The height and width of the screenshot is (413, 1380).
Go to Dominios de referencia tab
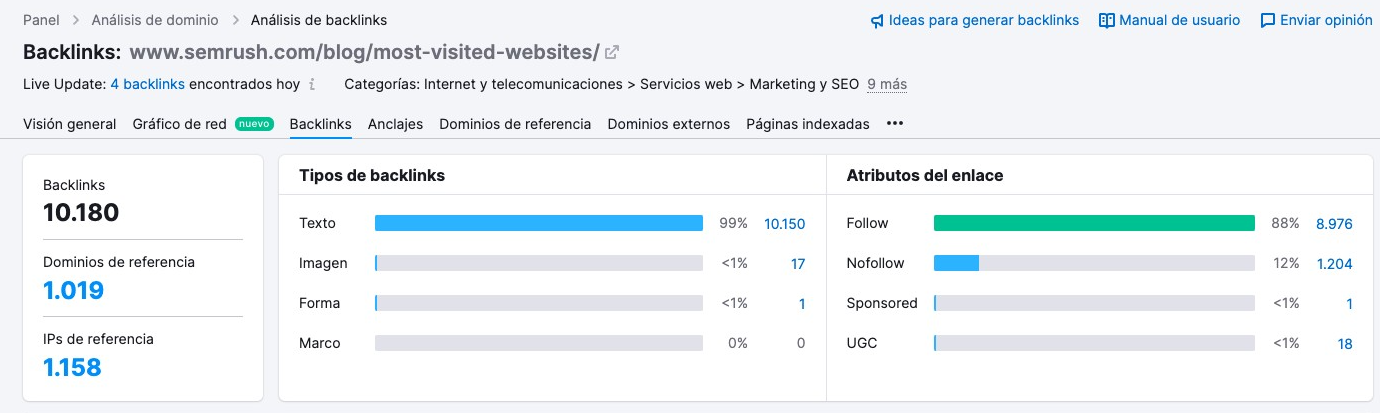click(515, 124)
